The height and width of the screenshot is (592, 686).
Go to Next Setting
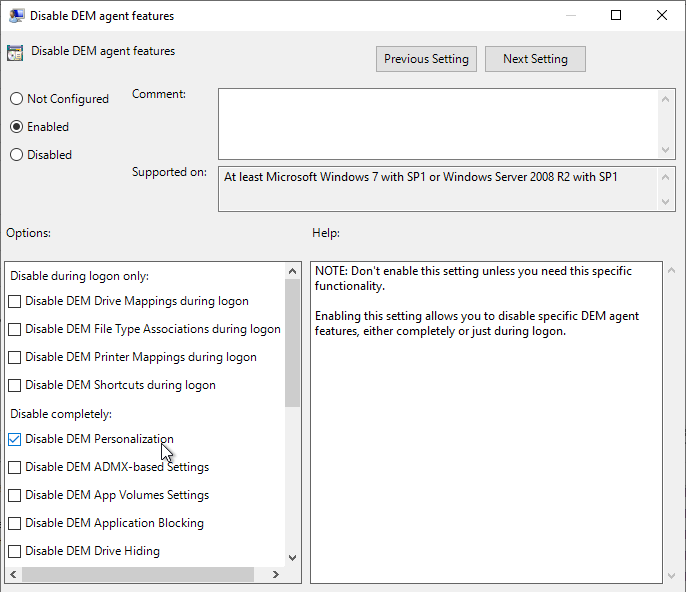[535, 59]
